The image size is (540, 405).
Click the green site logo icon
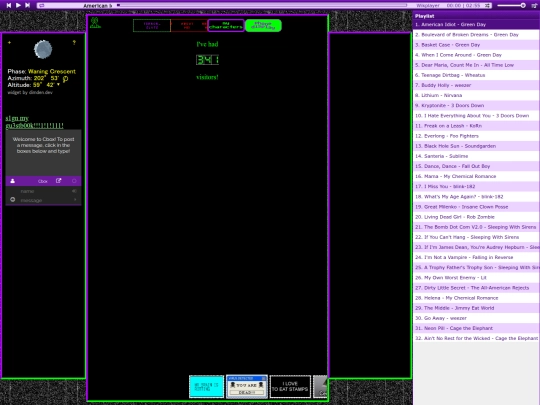tap(95, 23)
